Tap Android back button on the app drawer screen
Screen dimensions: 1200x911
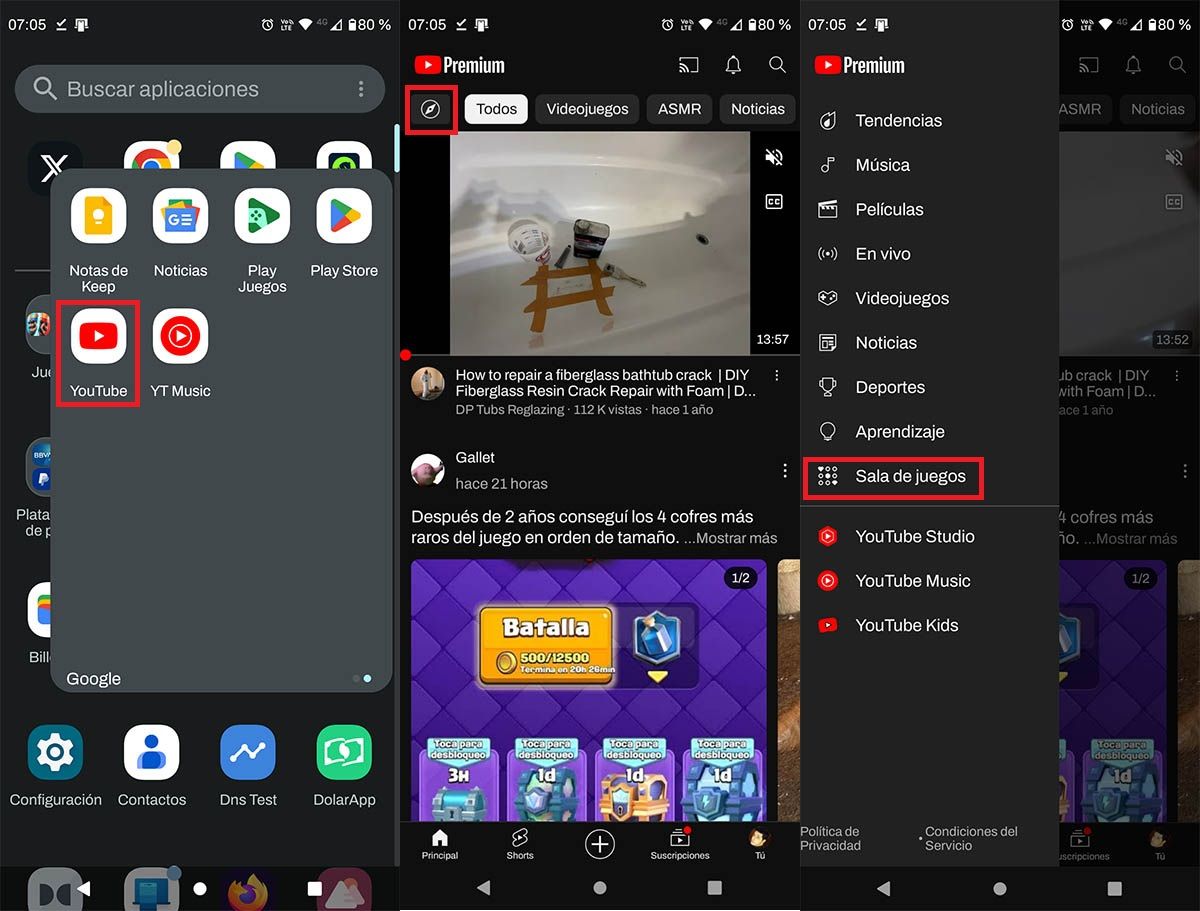[x=84, y=888]
